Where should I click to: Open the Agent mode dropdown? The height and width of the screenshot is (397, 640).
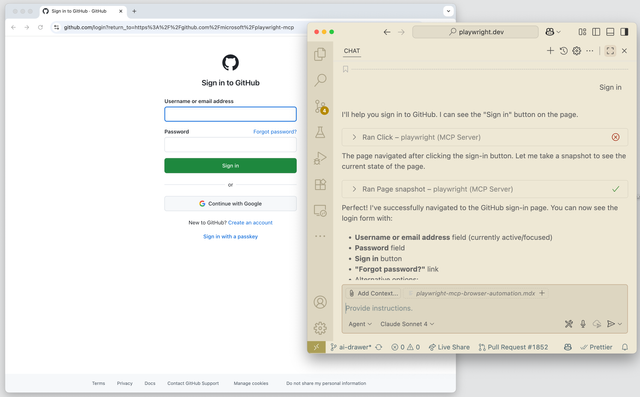pyautogui.click(x=360, y=324)
